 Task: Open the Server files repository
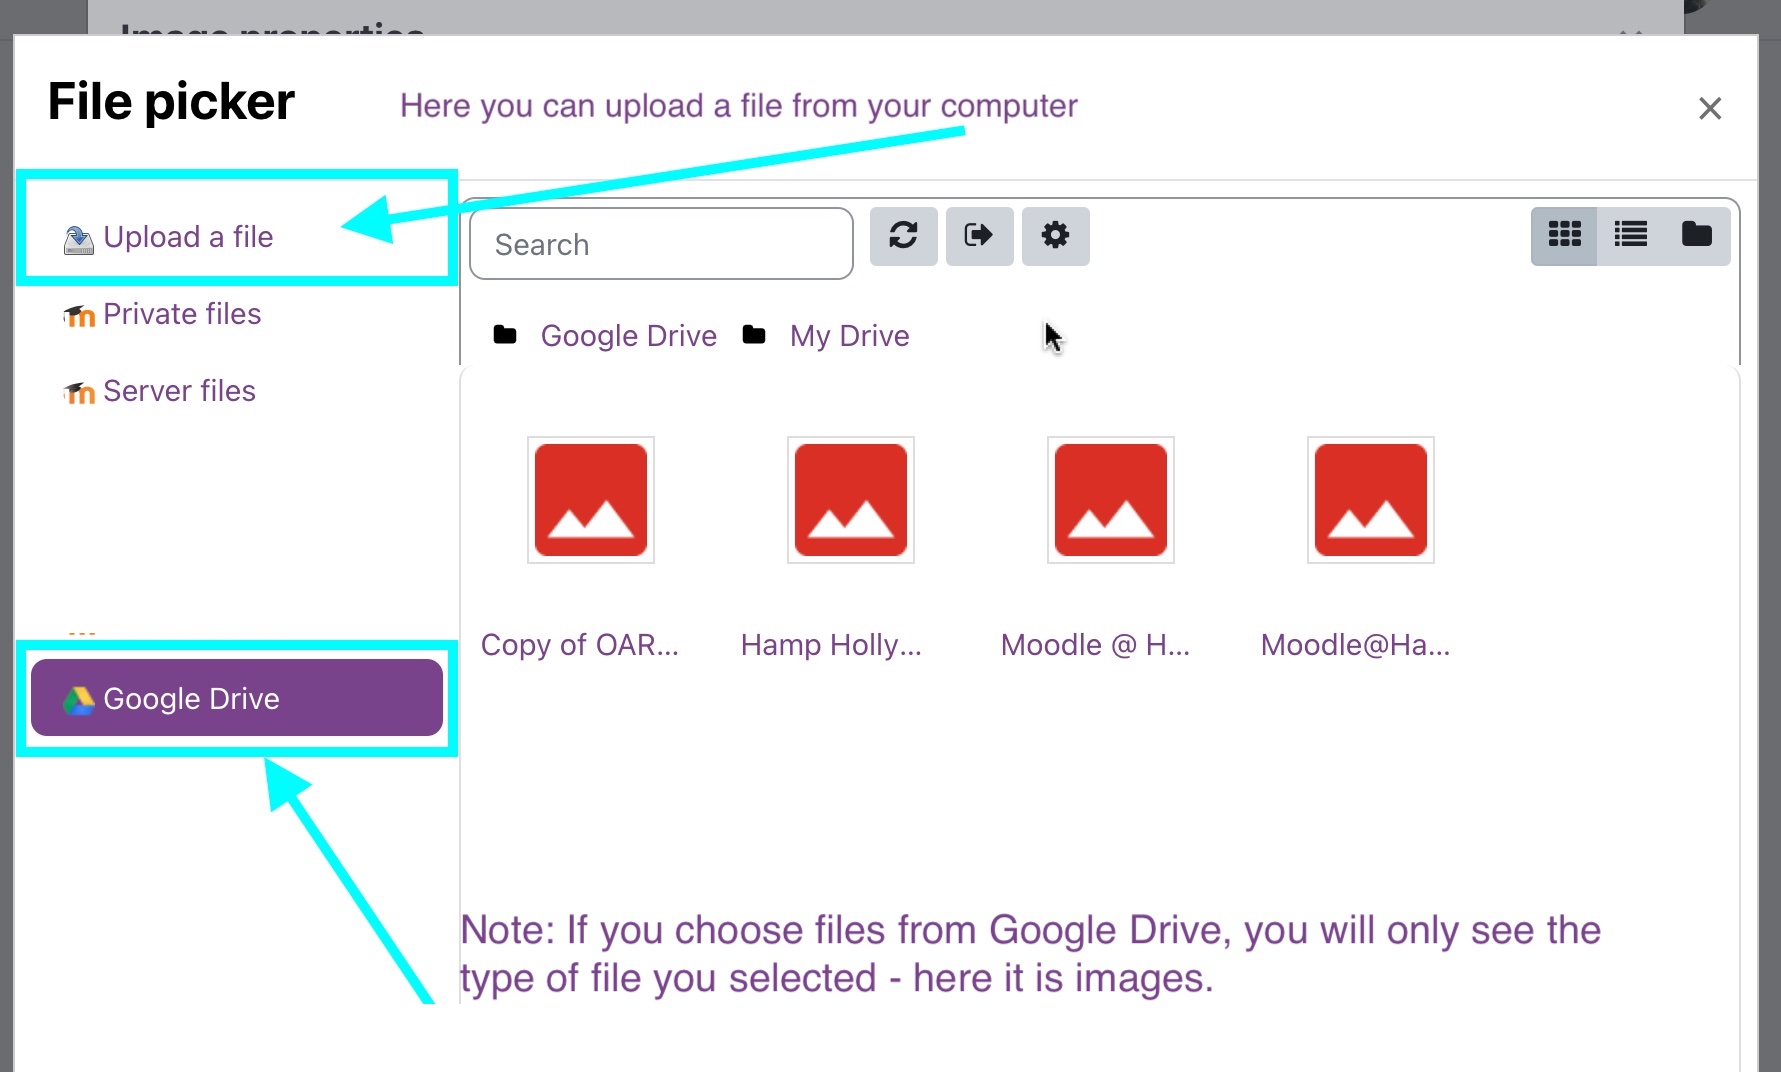(x=237, y=391)
